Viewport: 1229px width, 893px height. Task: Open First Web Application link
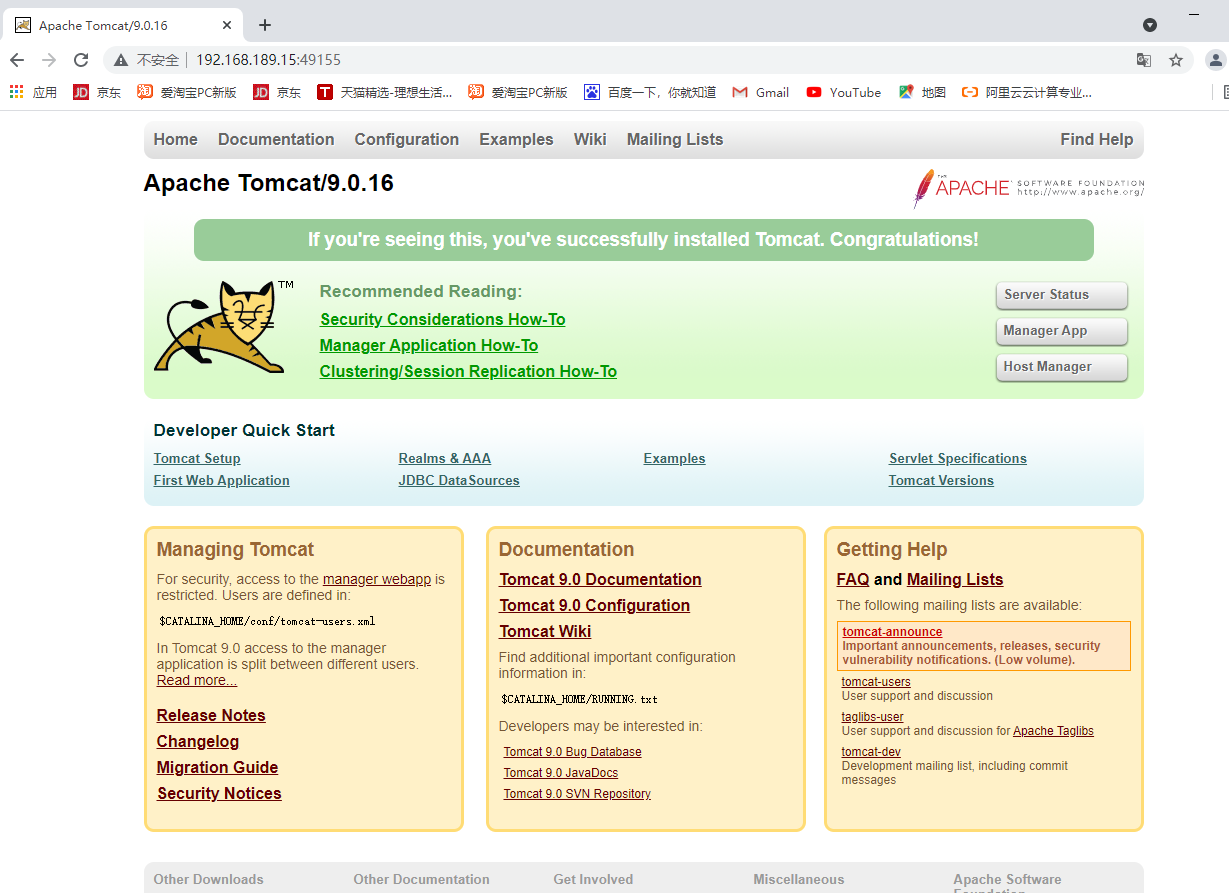coord(222,481)
